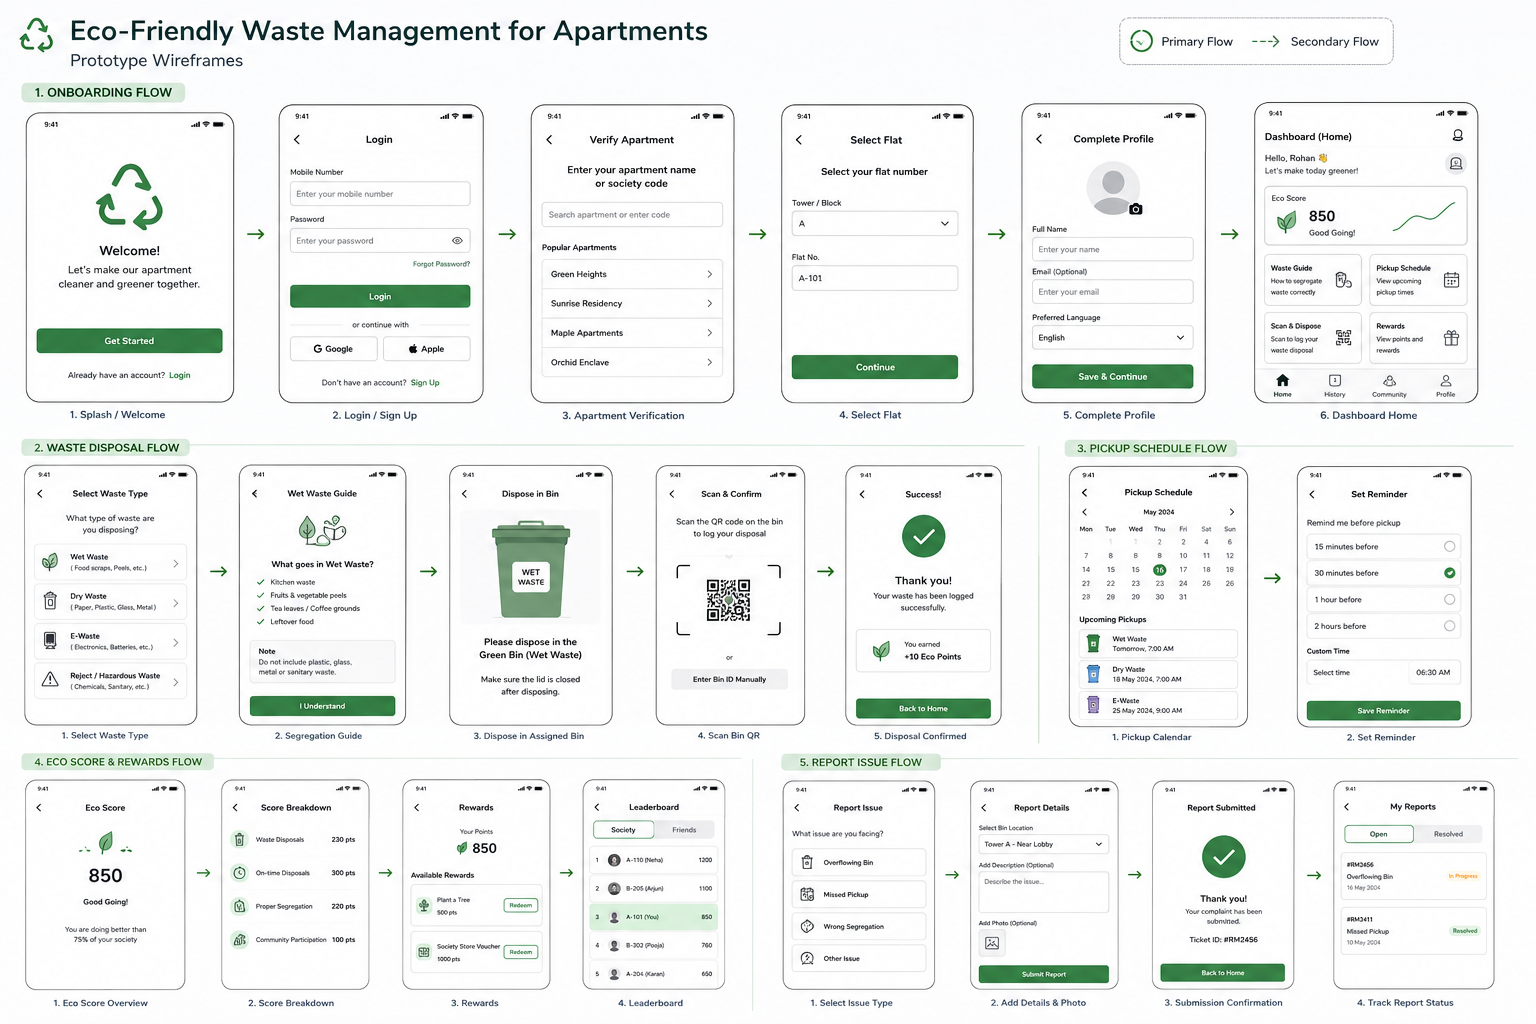Expand Sunrise Residency apartment row
The image size is (1536, 1024).
coord(632,303)
